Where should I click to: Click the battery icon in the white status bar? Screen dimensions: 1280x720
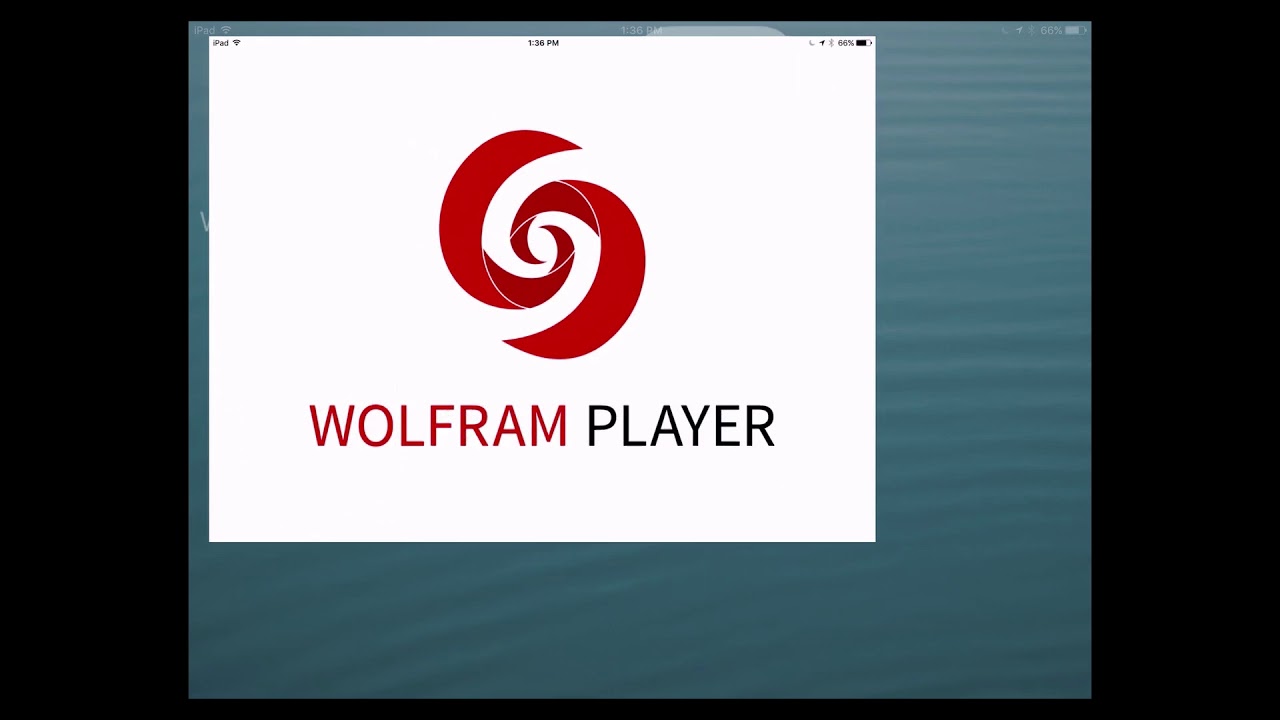(864, 43)
